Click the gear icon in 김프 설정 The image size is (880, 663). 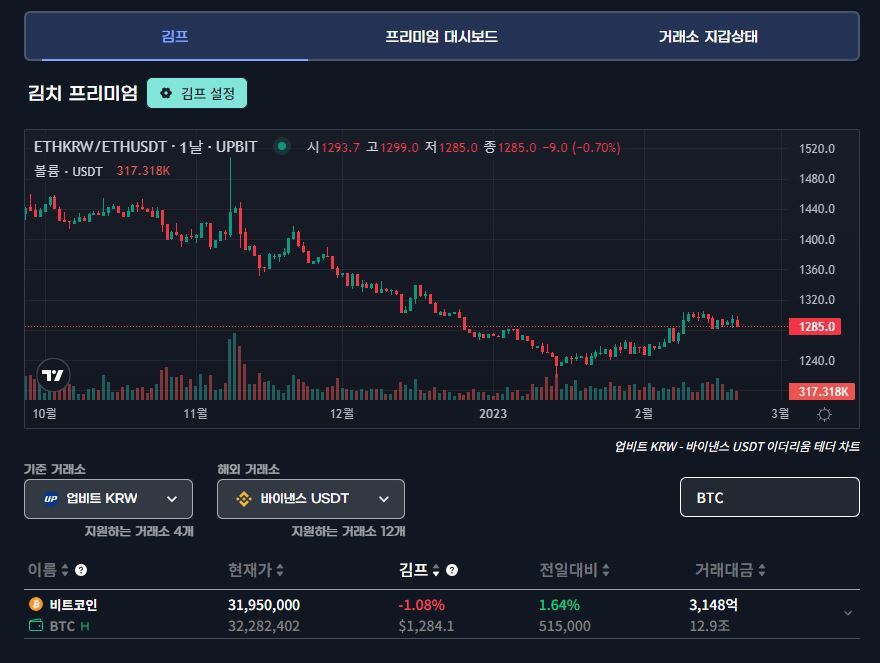[166, 93]
